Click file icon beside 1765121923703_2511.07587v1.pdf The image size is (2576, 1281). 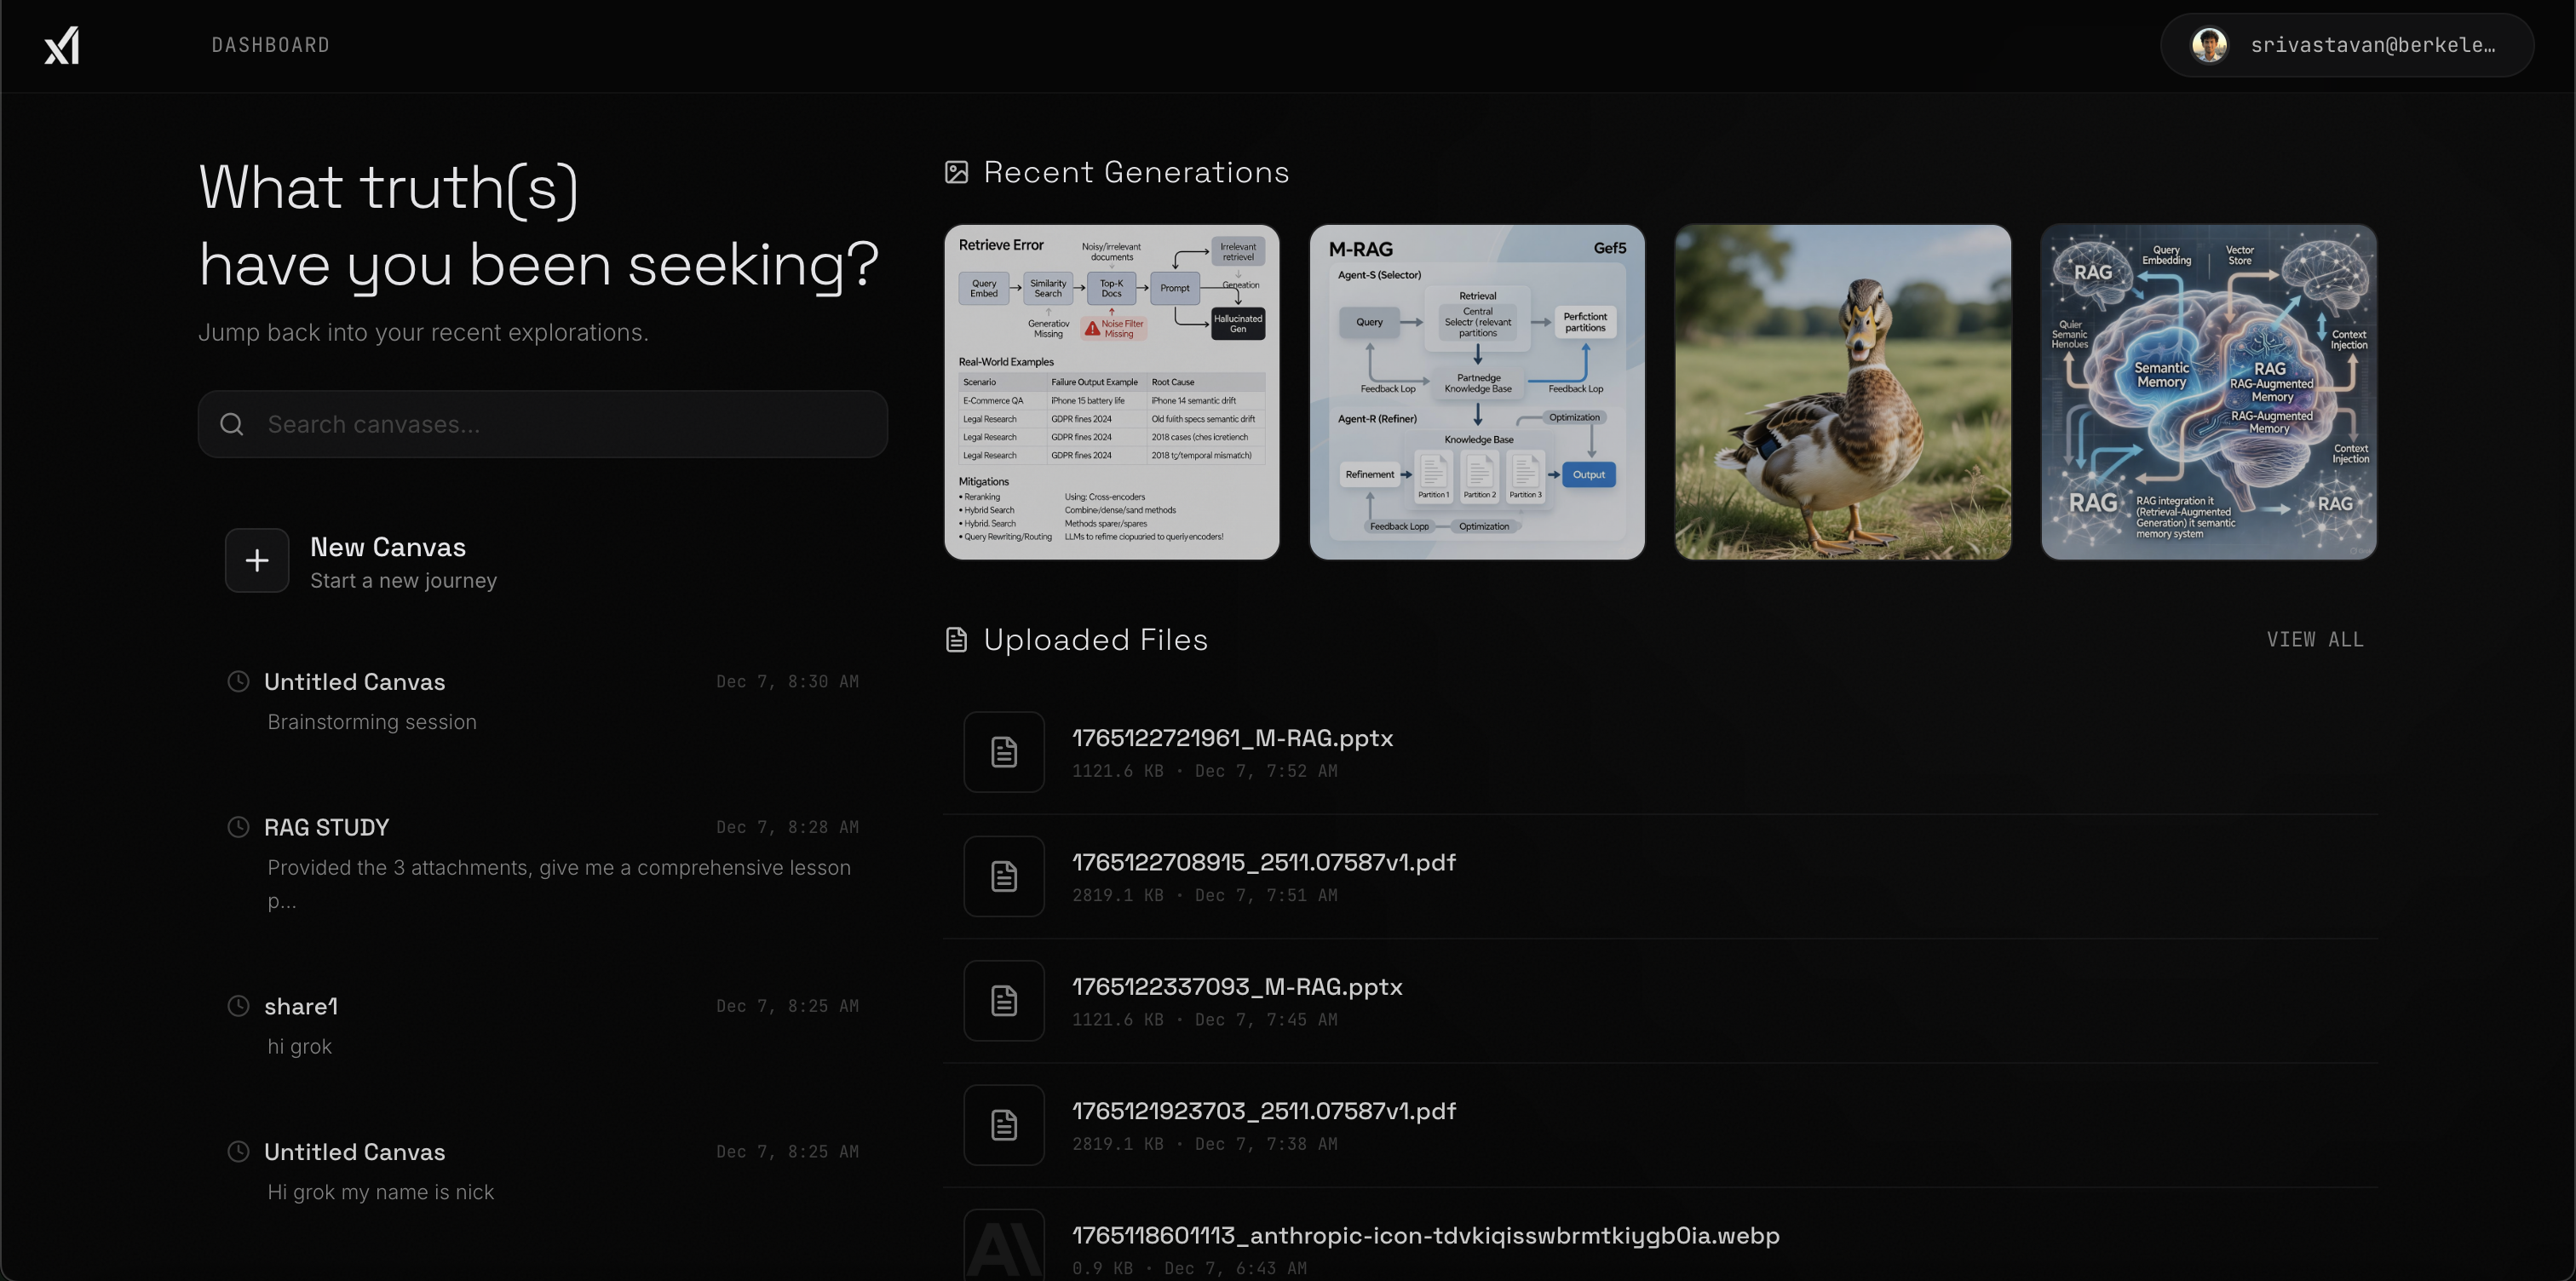point(1004,1125)
